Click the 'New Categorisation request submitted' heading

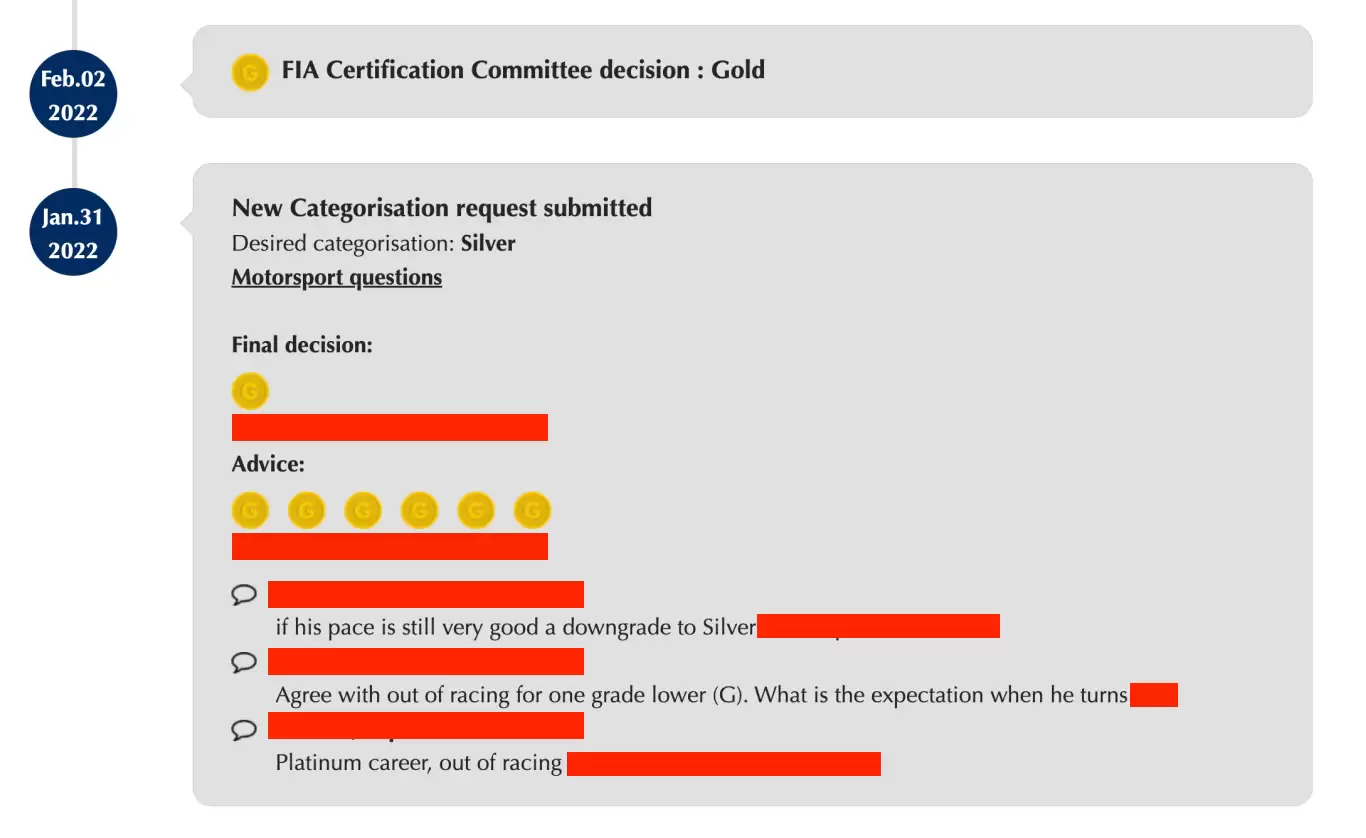[442, 208]
